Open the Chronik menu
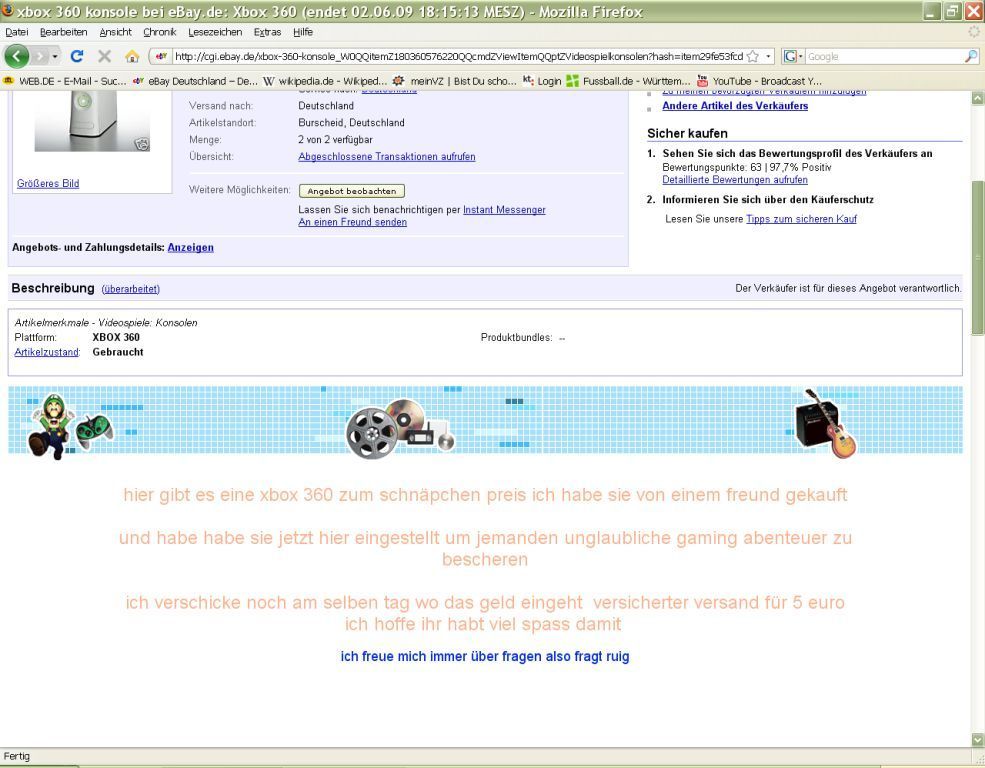The width and height of the screenshot is (985, 768). (160, 32)
